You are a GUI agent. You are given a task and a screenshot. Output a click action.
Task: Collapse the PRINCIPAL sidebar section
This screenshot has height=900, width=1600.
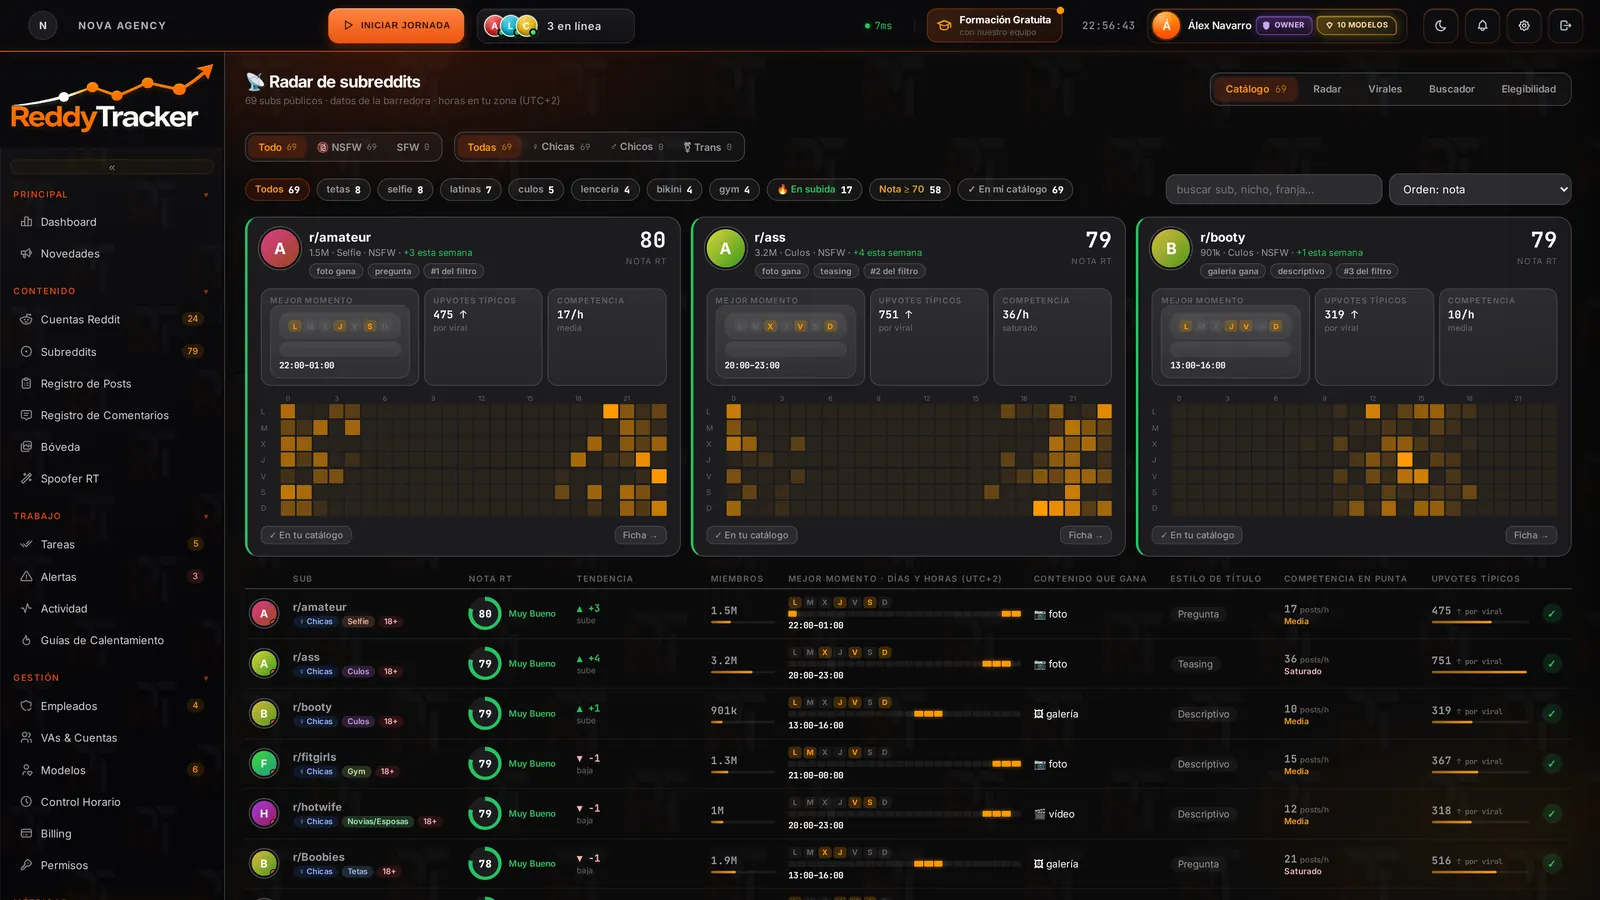pyautogui.click(x=205, y=195)
